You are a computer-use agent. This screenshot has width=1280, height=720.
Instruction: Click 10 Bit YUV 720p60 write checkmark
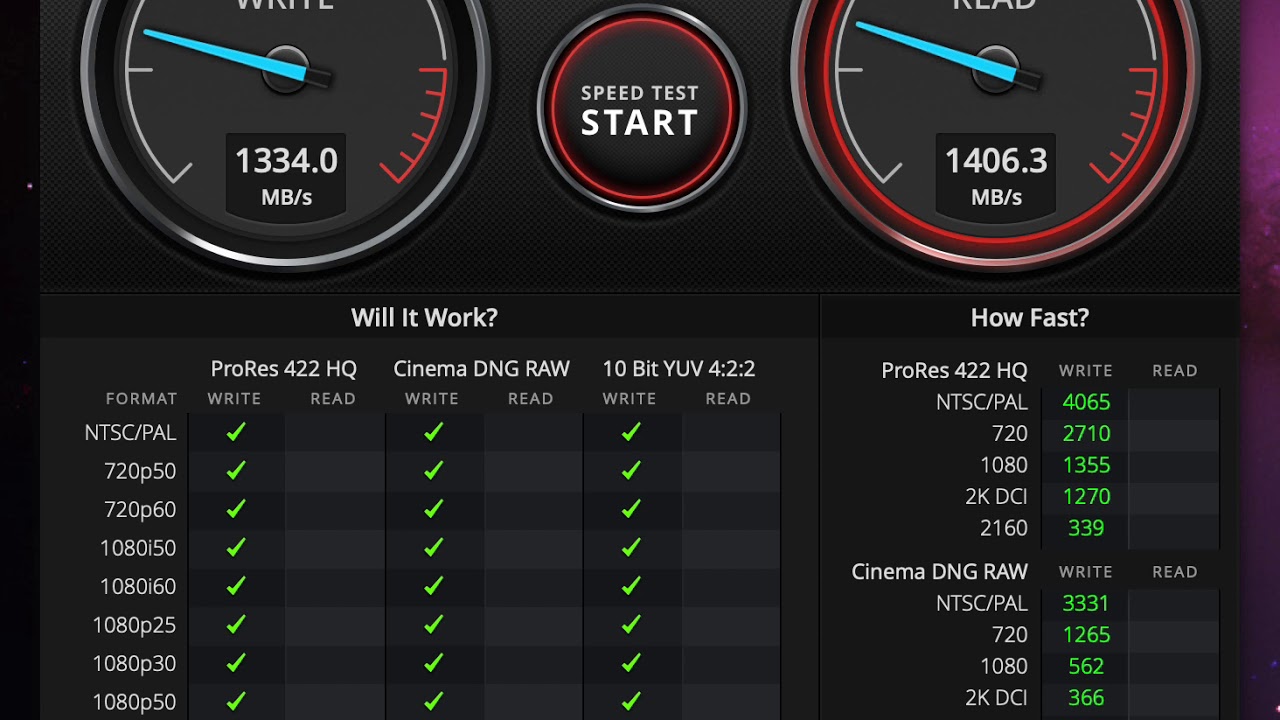pyautogui.click(x=631, y=509)
